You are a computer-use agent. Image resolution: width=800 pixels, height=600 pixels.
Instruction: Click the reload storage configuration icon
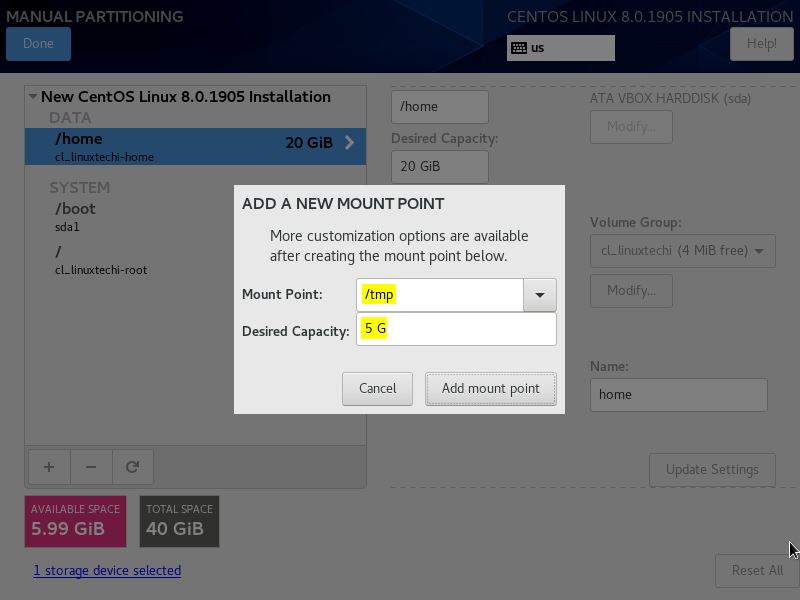coord(133,467)
